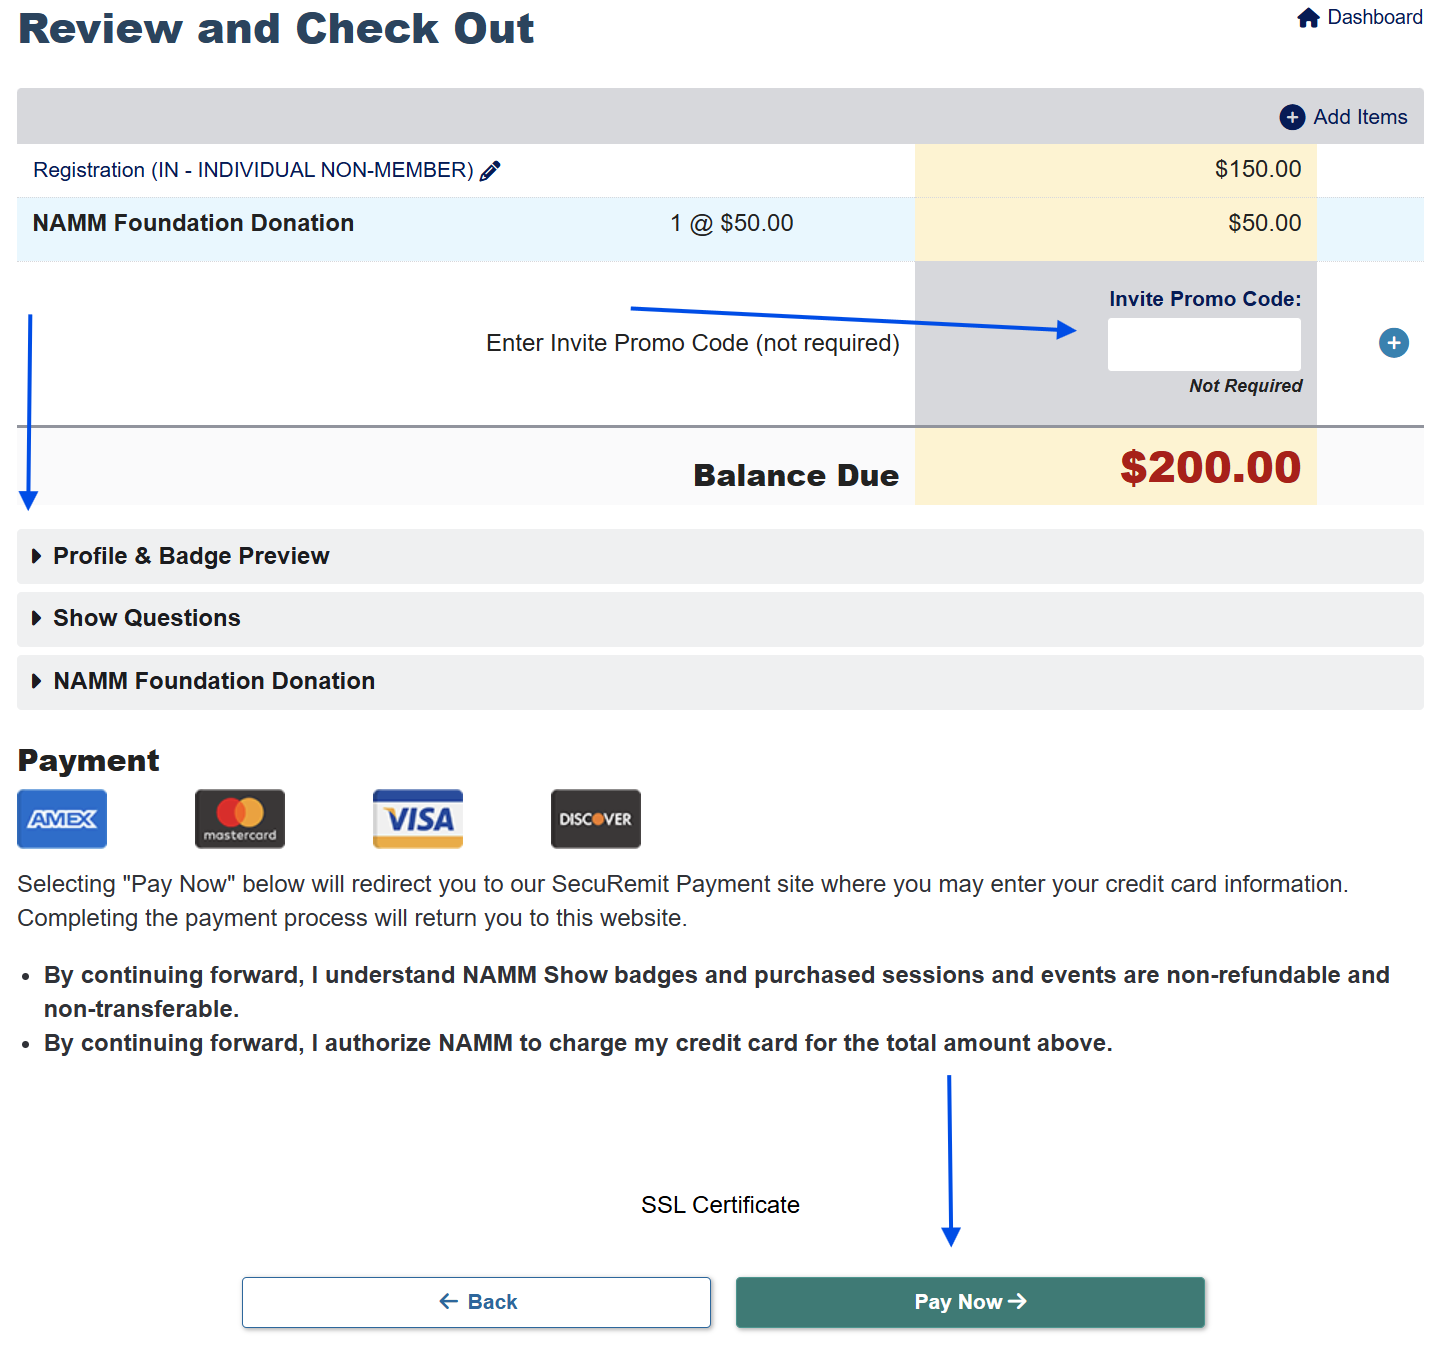Select the NAMM Foundation Donation row label

click(193, 223)
